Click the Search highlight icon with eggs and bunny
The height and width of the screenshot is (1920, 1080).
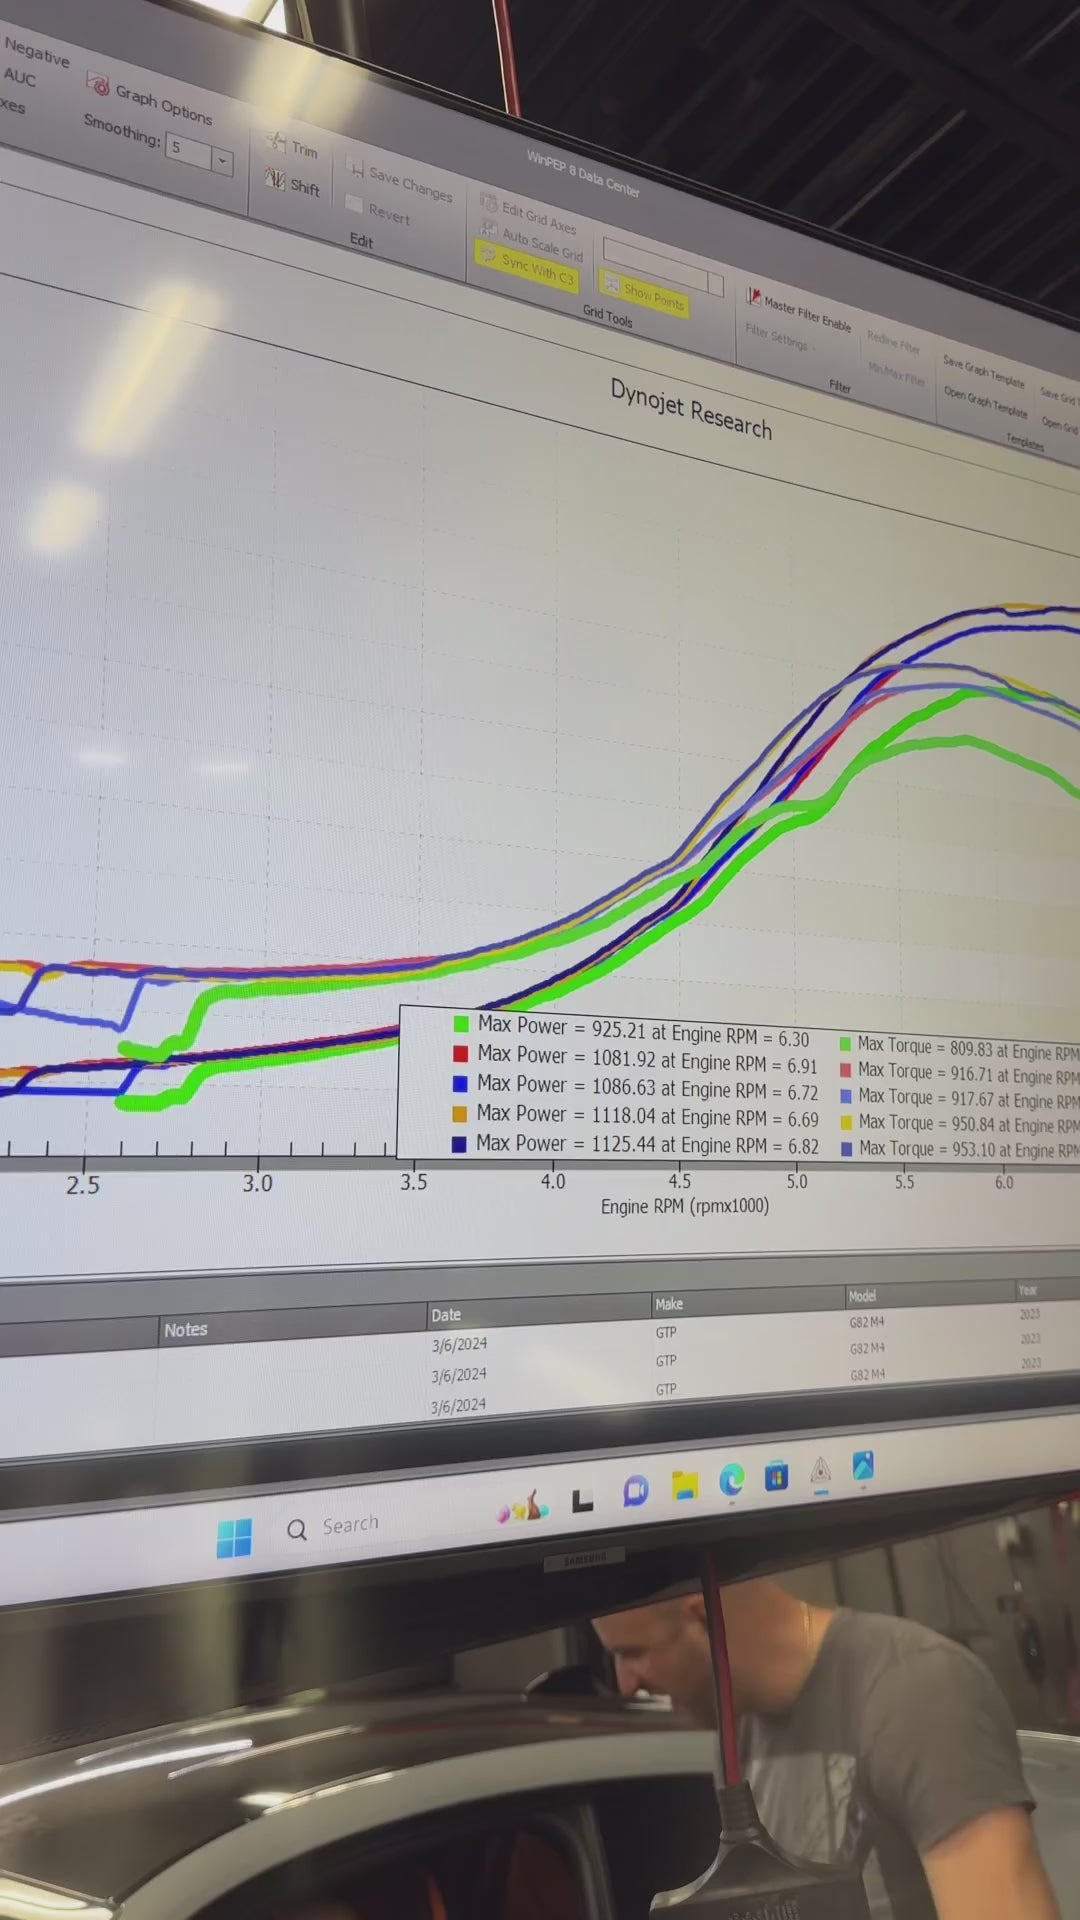click(522, 1507)
